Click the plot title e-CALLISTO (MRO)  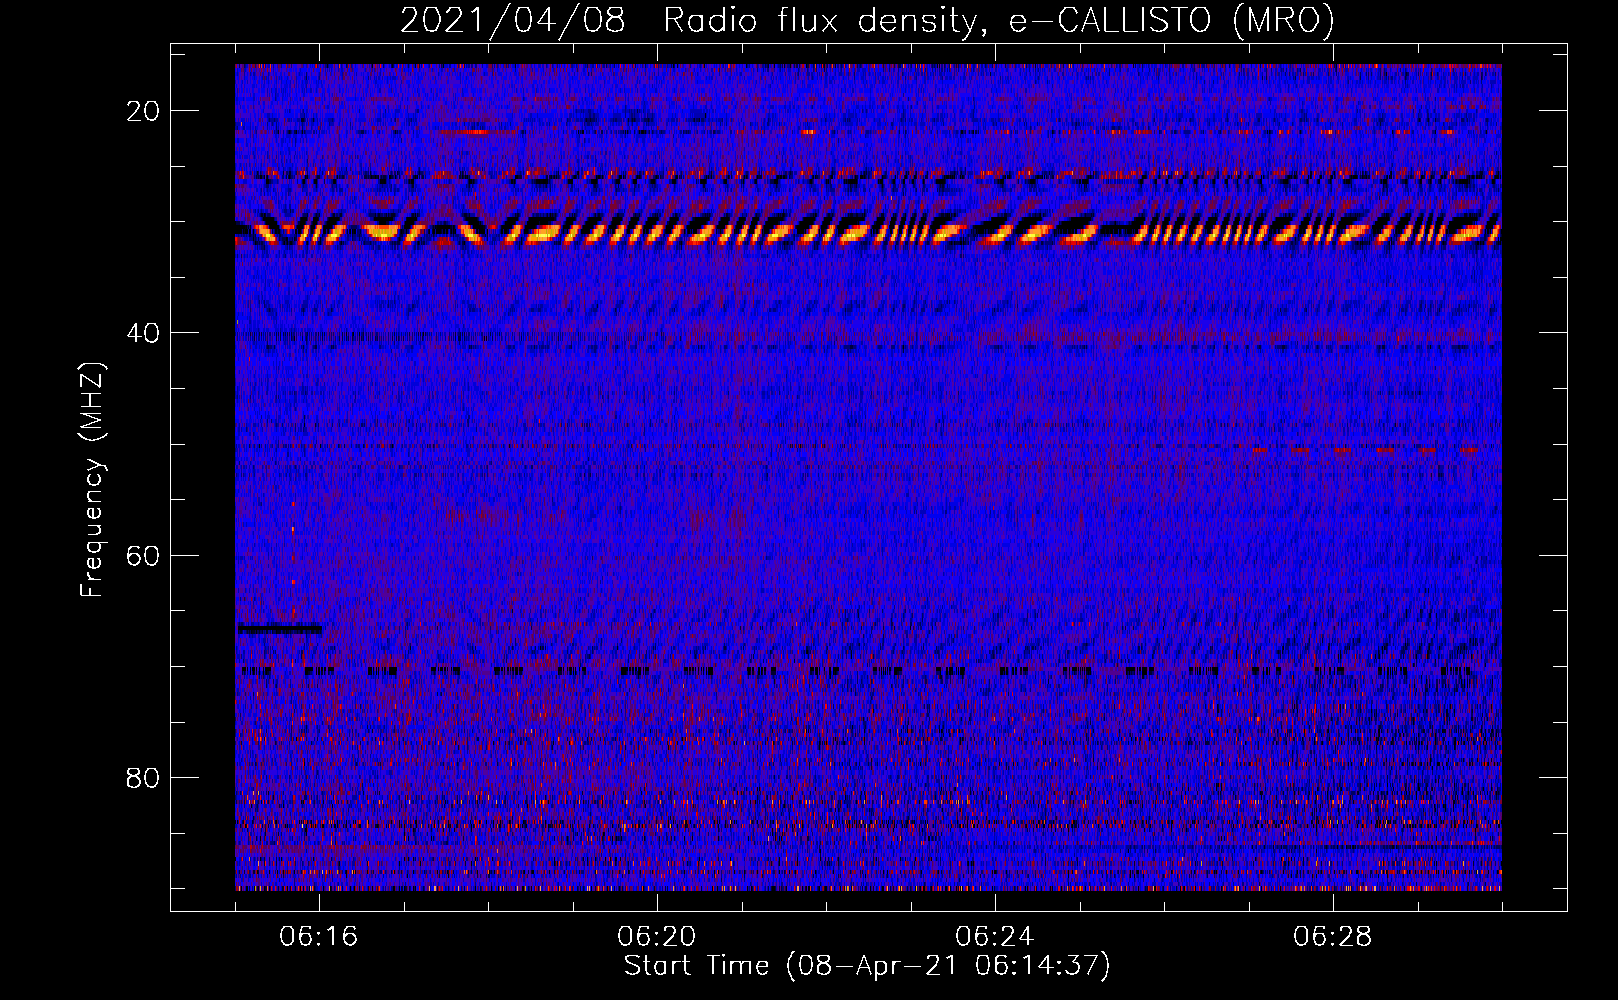click(x=1171, y=20)
